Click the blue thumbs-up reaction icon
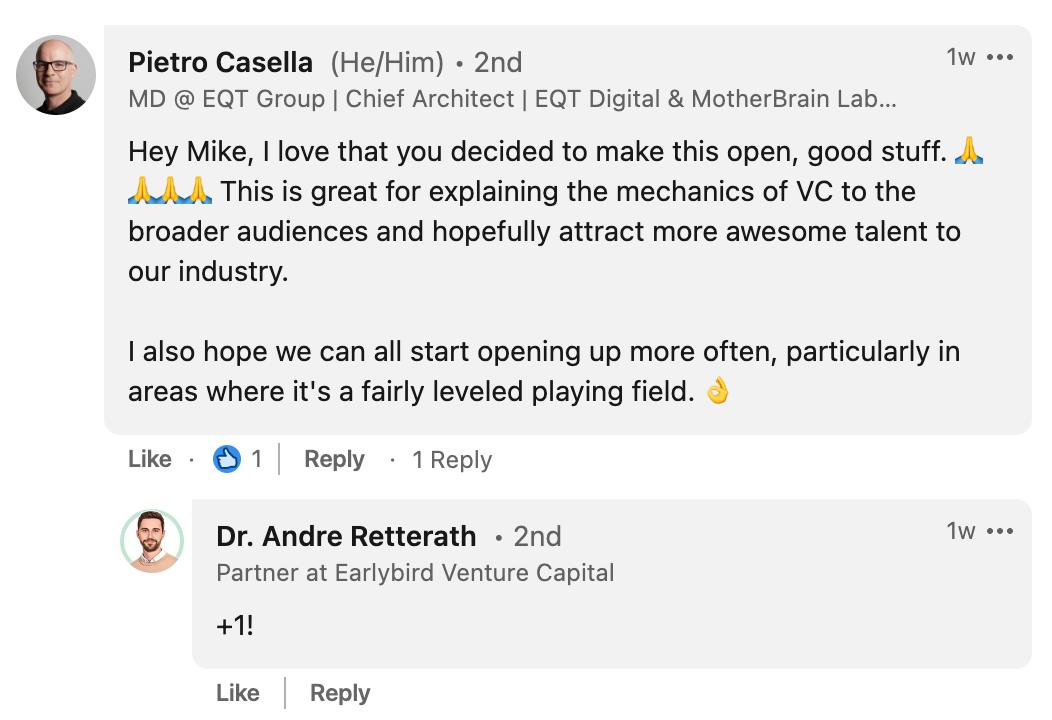Screen dimensions: 1052x720 coord(227,460)
